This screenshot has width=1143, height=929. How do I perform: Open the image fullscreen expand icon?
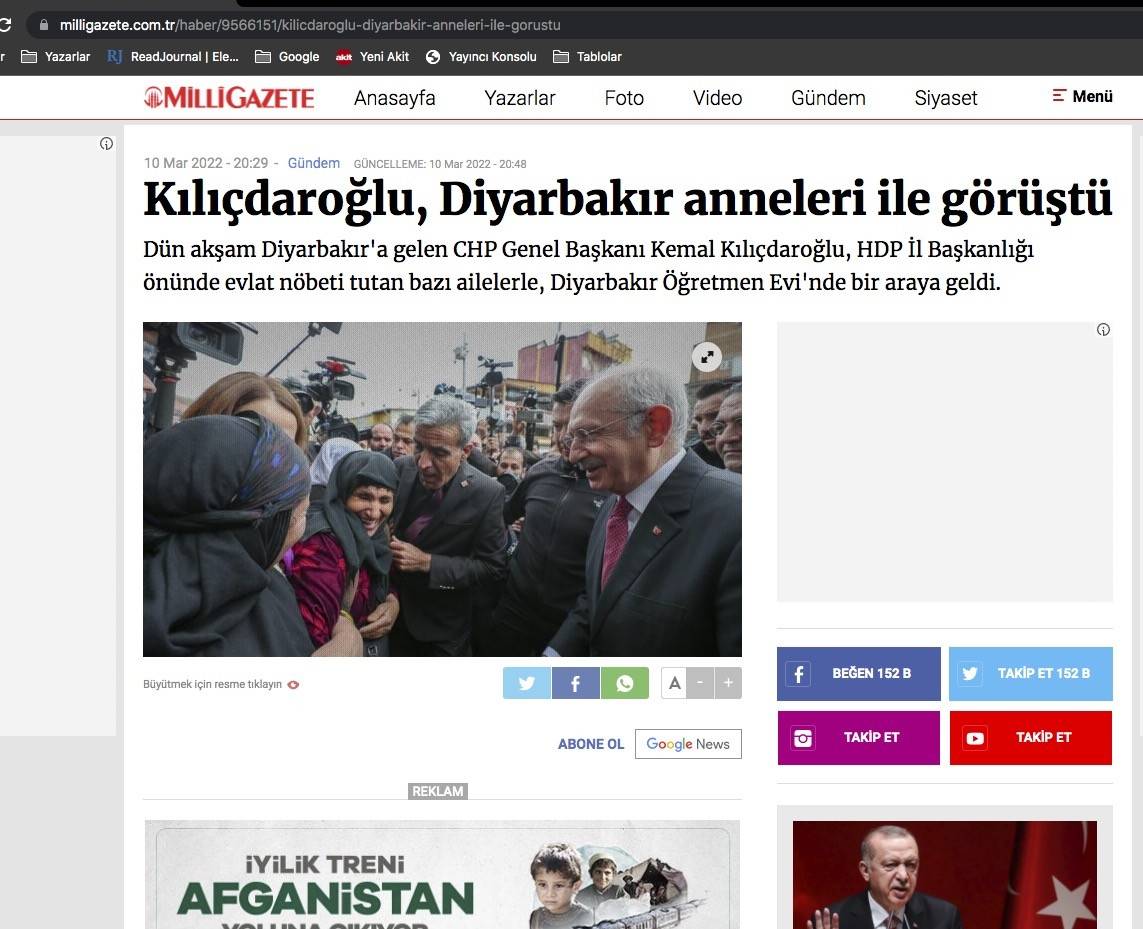(707, 356)
